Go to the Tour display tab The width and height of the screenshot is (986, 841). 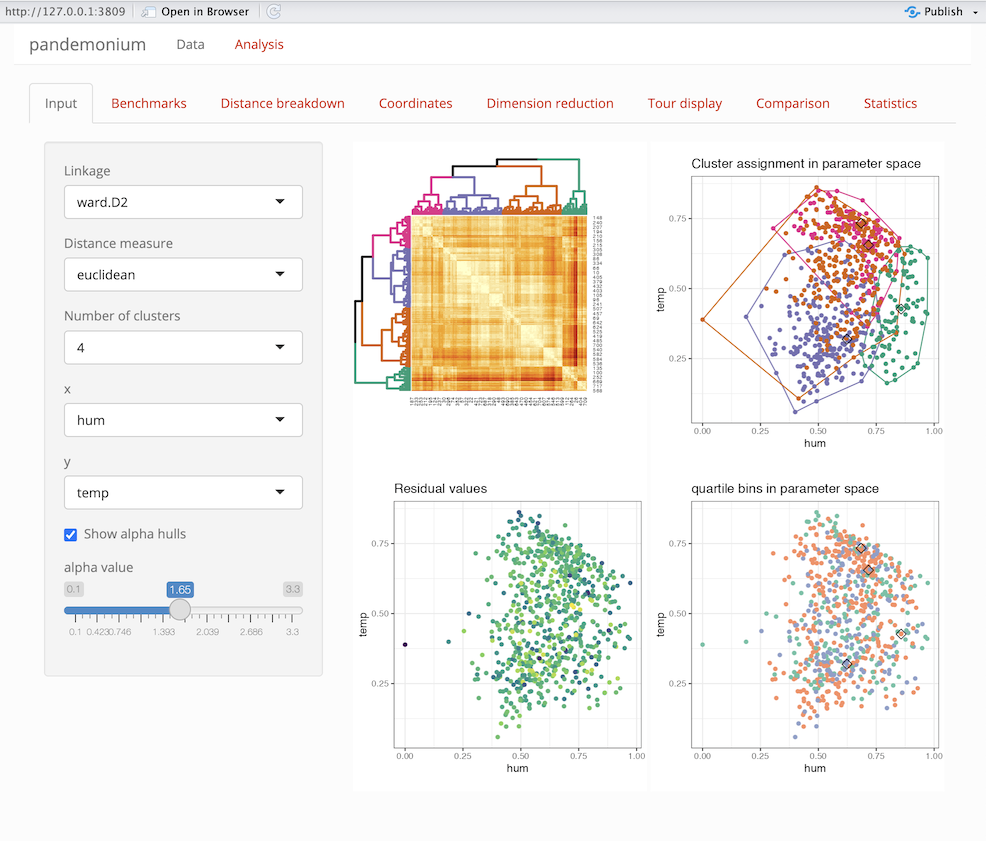pos(684,103)
